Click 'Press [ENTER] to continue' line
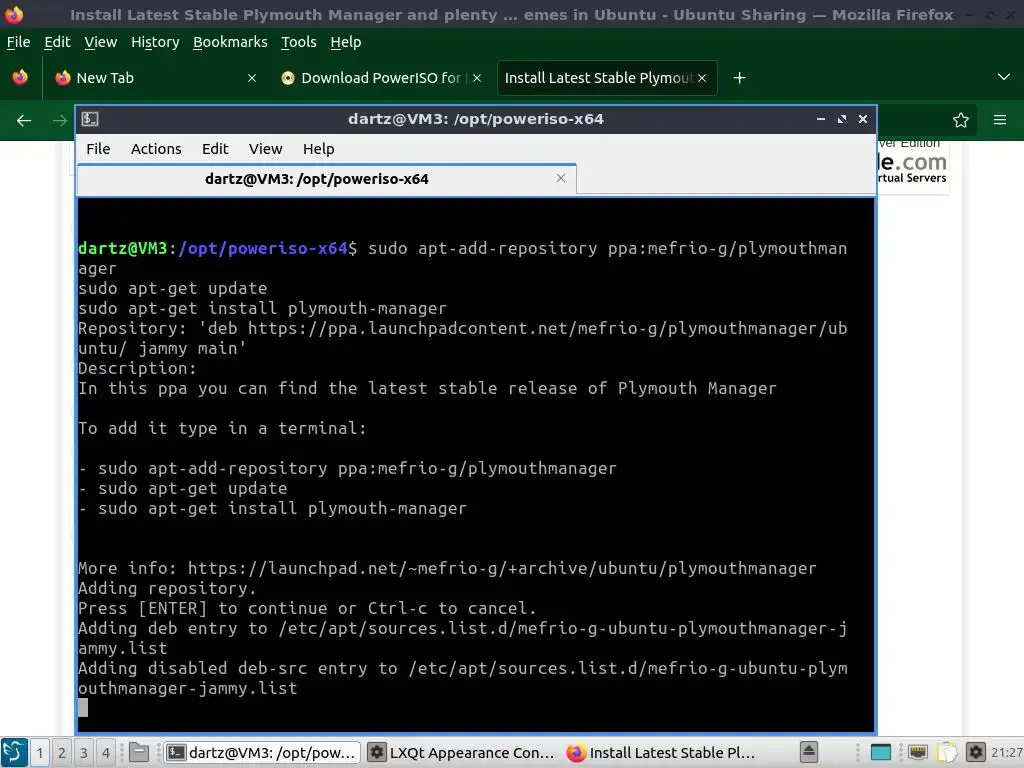1024x768 pixels. click(307, 608)
